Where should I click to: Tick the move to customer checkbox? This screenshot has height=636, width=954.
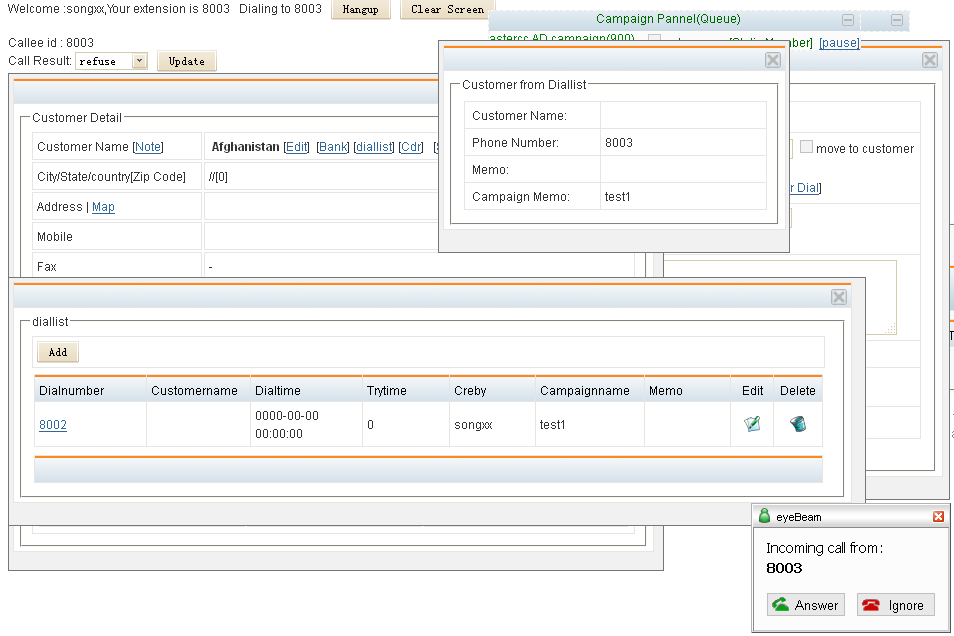click(x=806, y=147)
